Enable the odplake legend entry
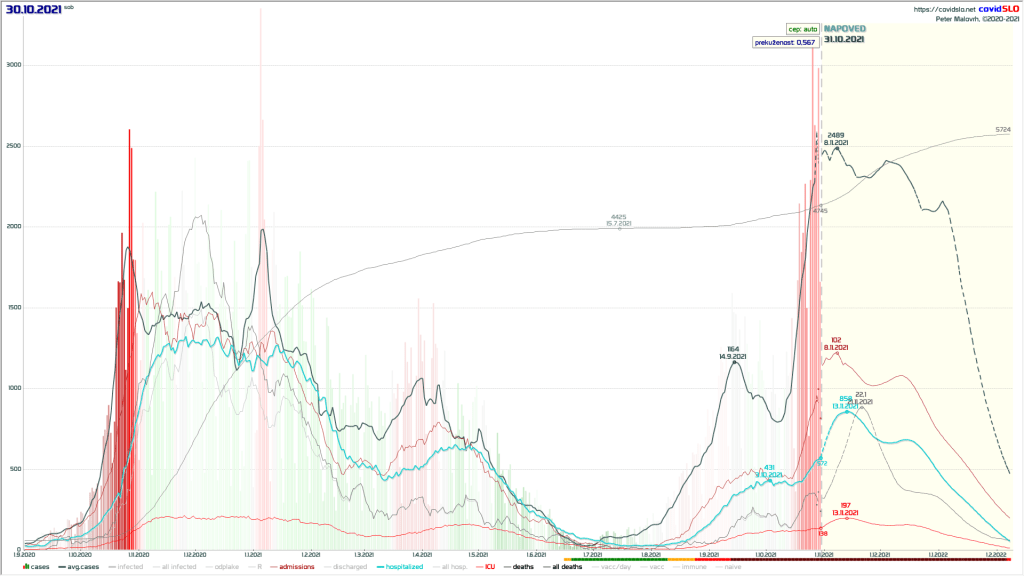Image resolution: width=1024 pixels, height=576 pixels. [x=224, y=567]
